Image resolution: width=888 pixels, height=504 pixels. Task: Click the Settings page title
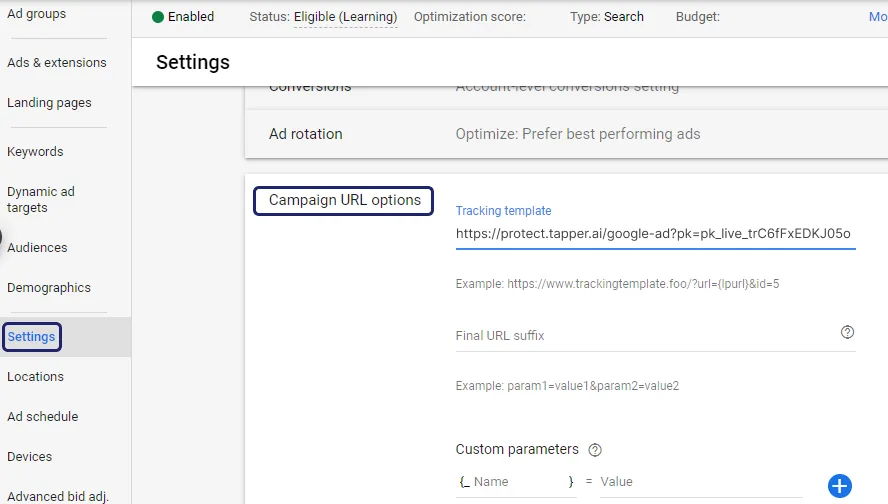point(193,62)
